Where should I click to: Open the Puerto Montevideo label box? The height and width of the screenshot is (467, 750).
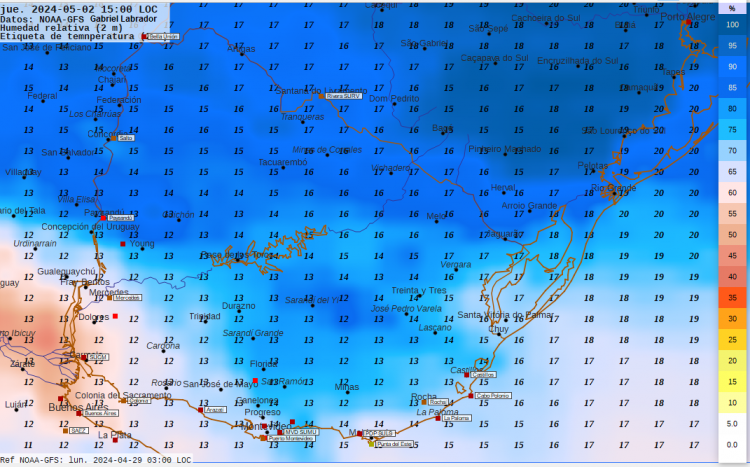[291, 439]
